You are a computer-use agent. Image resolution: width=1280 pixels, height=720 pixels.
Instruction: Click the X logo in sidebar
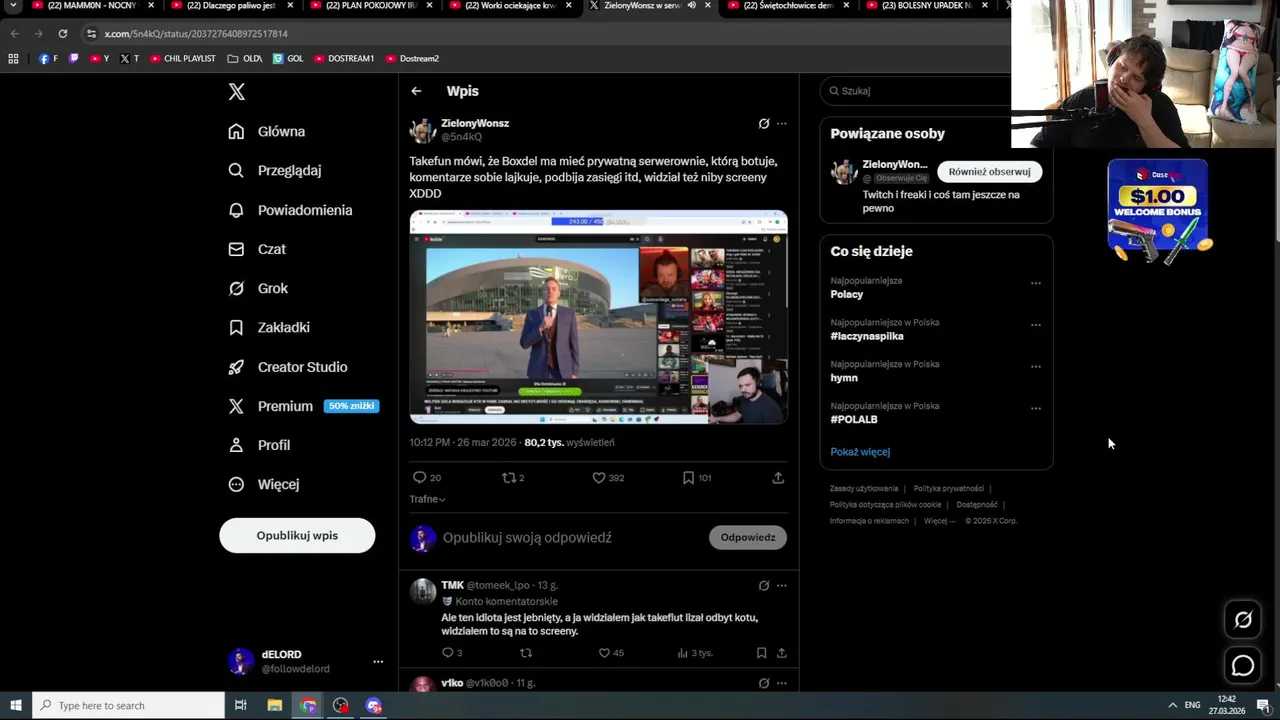click(236, 92)
